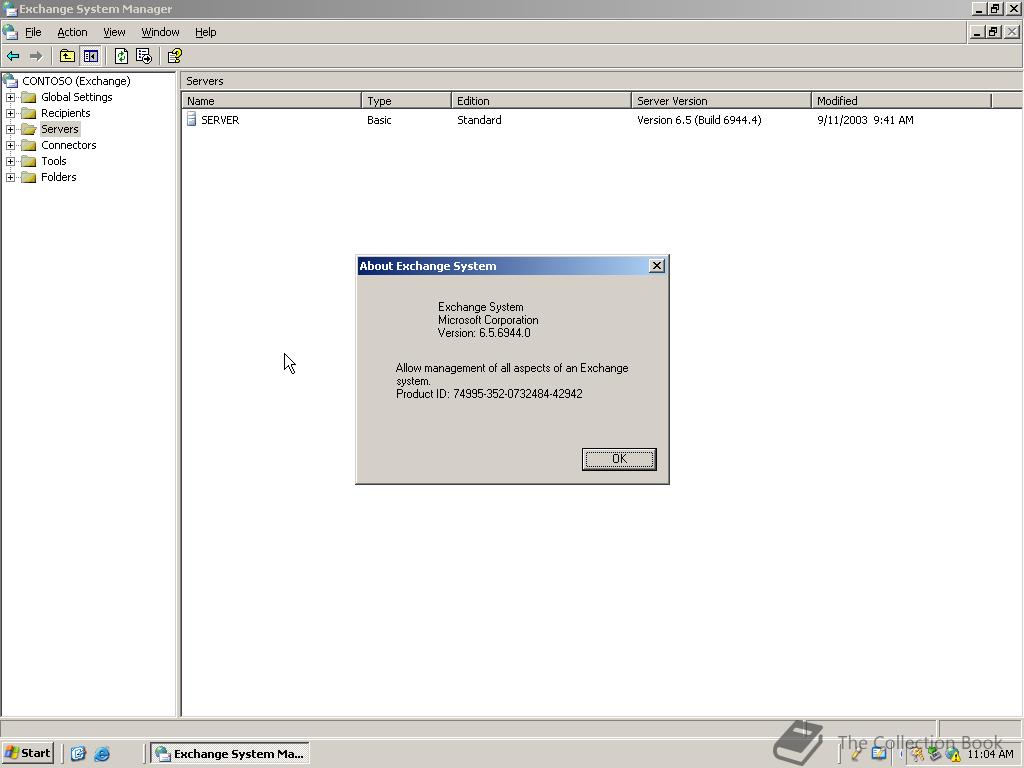
Task: Click the SERVER row's server icon
Action: click(x=191, y=119)
